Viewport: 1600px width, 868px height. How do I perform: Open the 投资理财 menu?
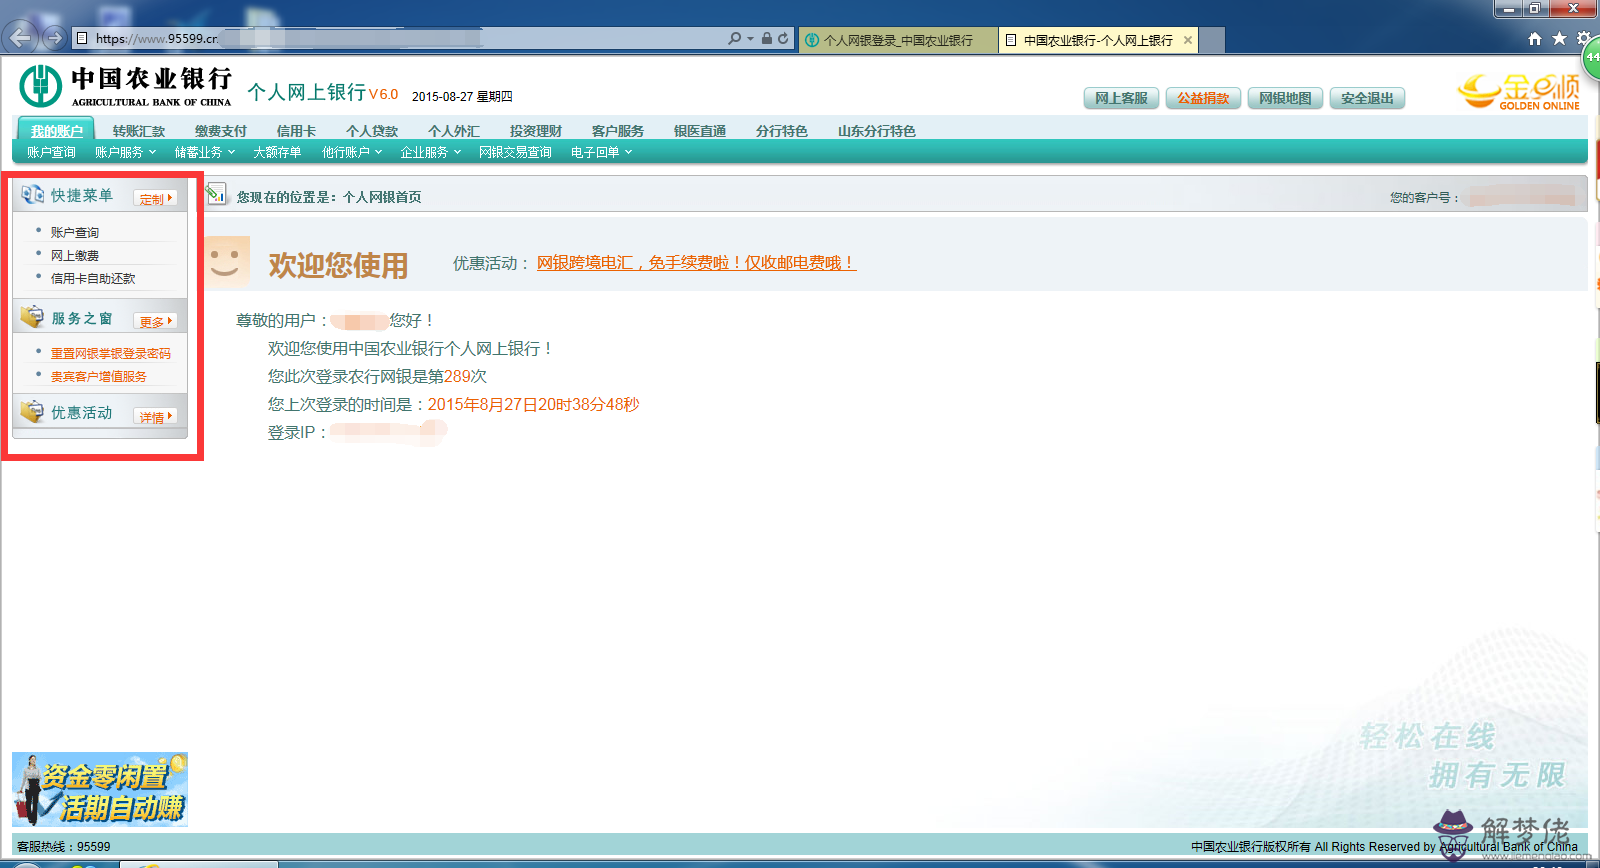coord(536,131)
